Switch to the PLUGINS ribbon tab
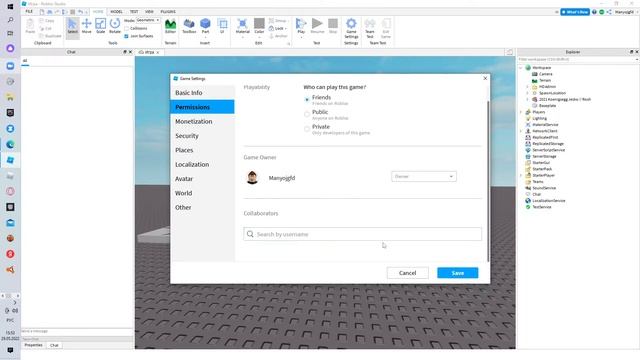 coord(168,12)
